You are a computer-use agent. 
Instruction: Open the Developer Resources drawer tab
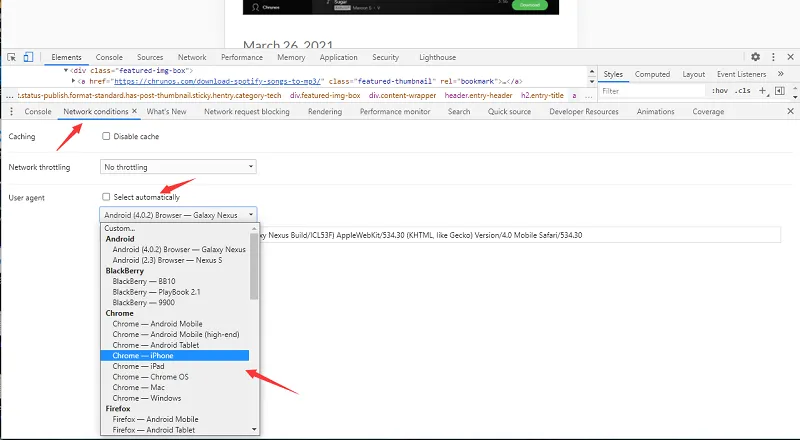point(584,111)
